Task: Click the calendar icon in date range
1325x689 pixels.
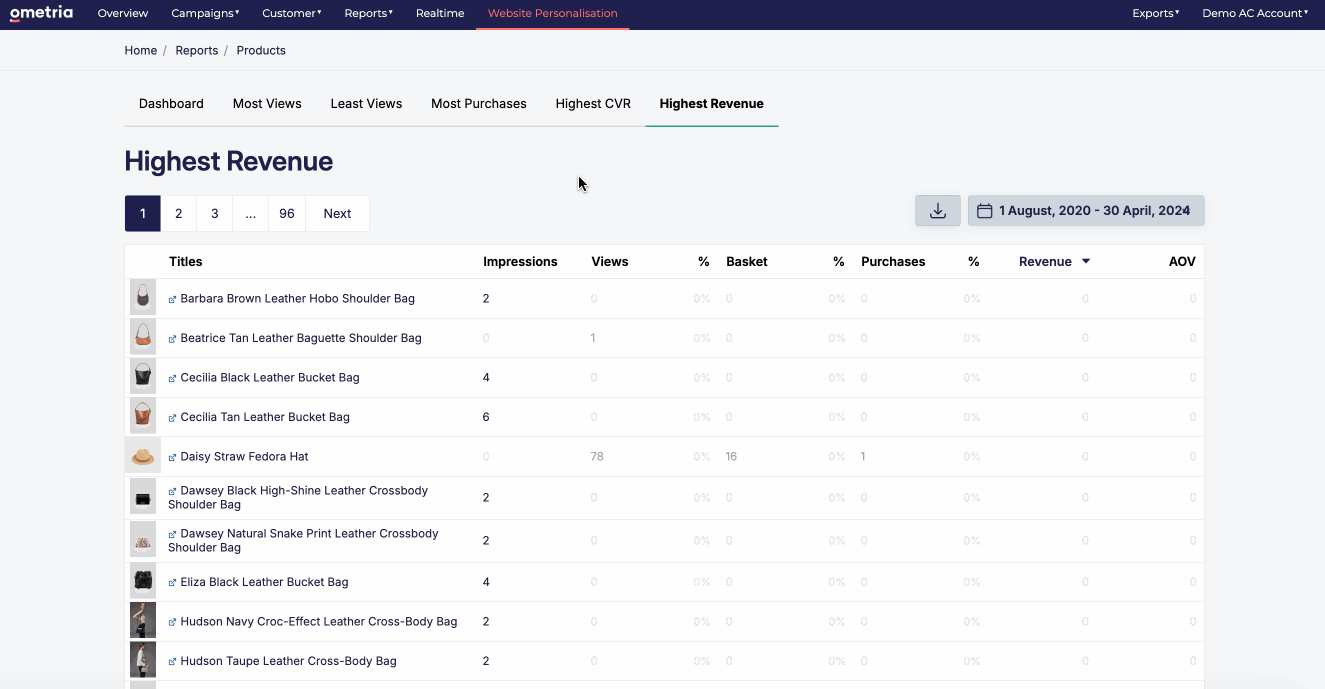Action: (984, 211)
